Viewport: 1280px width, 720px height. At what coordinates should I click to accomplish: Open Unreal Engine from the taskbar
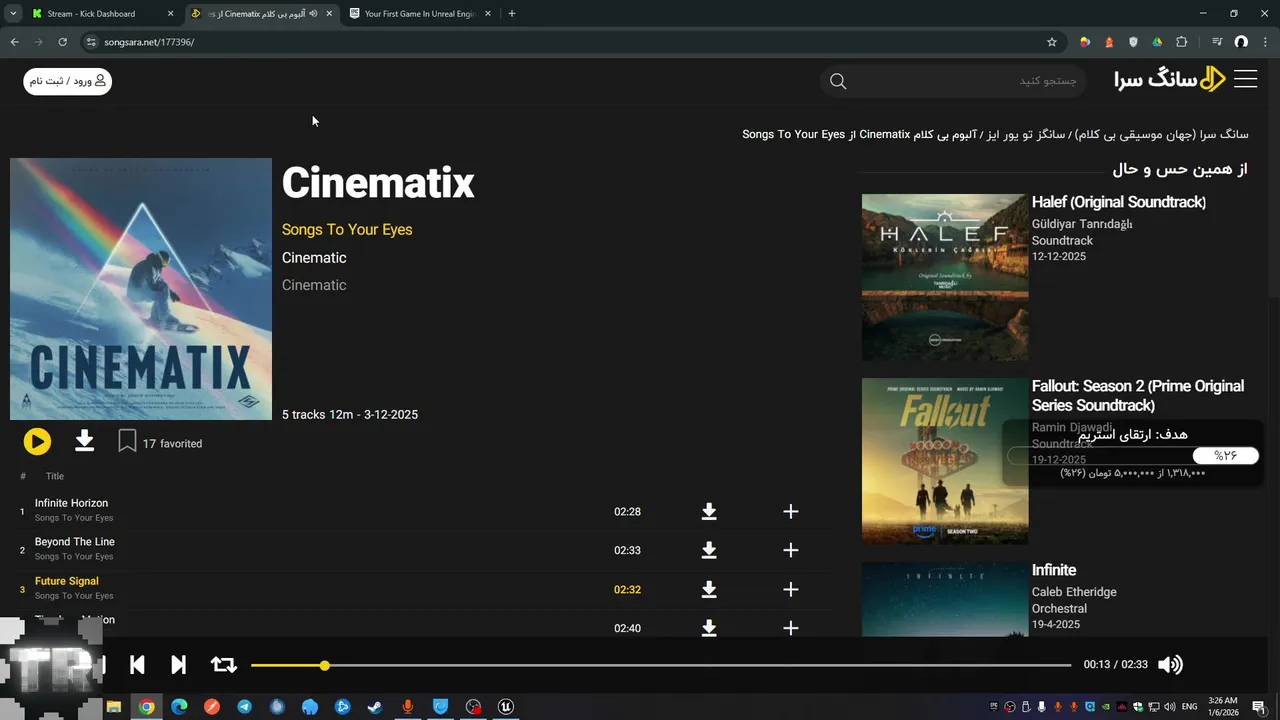point(506,707)
